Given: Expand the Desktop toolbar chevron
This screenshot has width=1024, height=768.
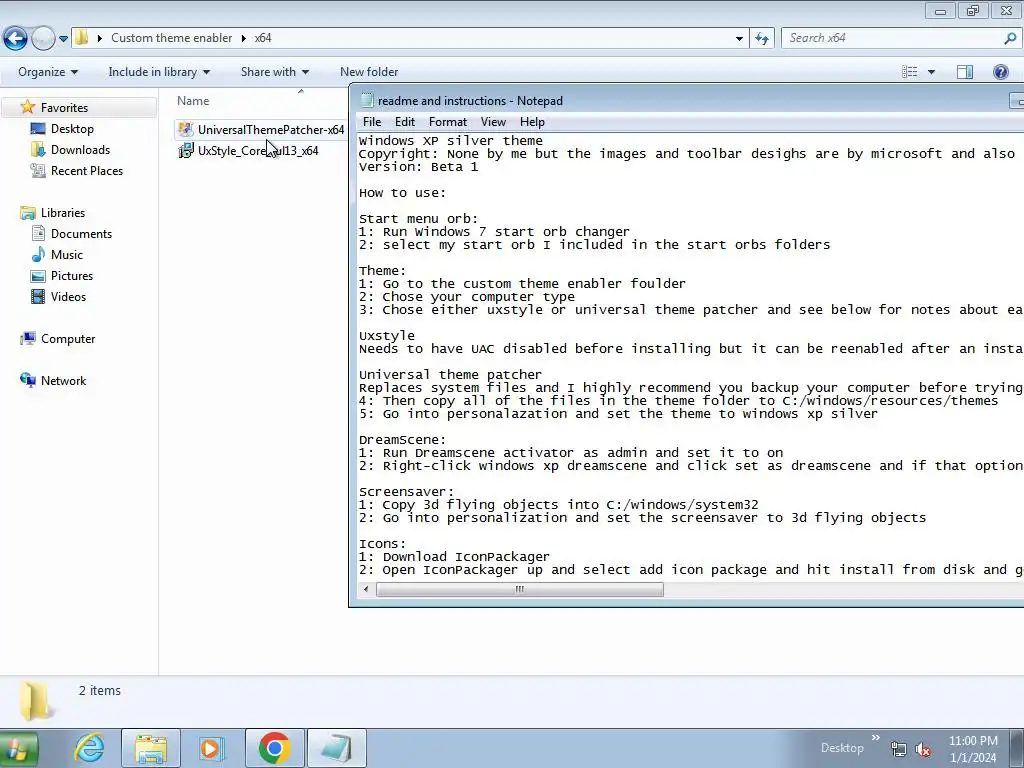Looking at the screenshot, I should [876, 739].
